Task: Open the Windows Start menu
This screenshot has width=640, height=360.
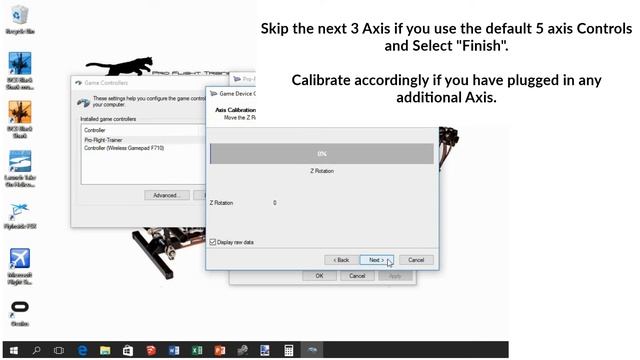Action: point(13,350)
